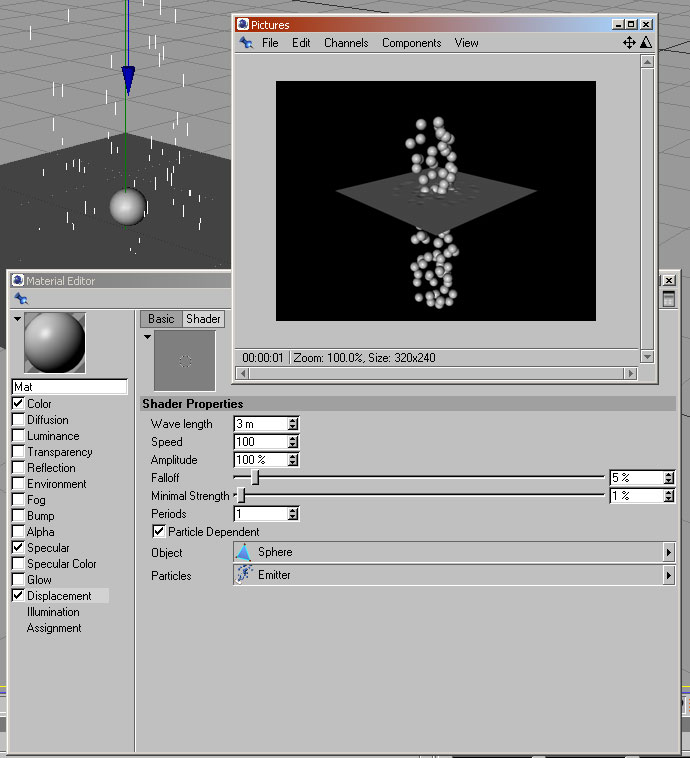Click the Sphere object icon in Object field
The image size is (690, 758).
tap(244, 552)
